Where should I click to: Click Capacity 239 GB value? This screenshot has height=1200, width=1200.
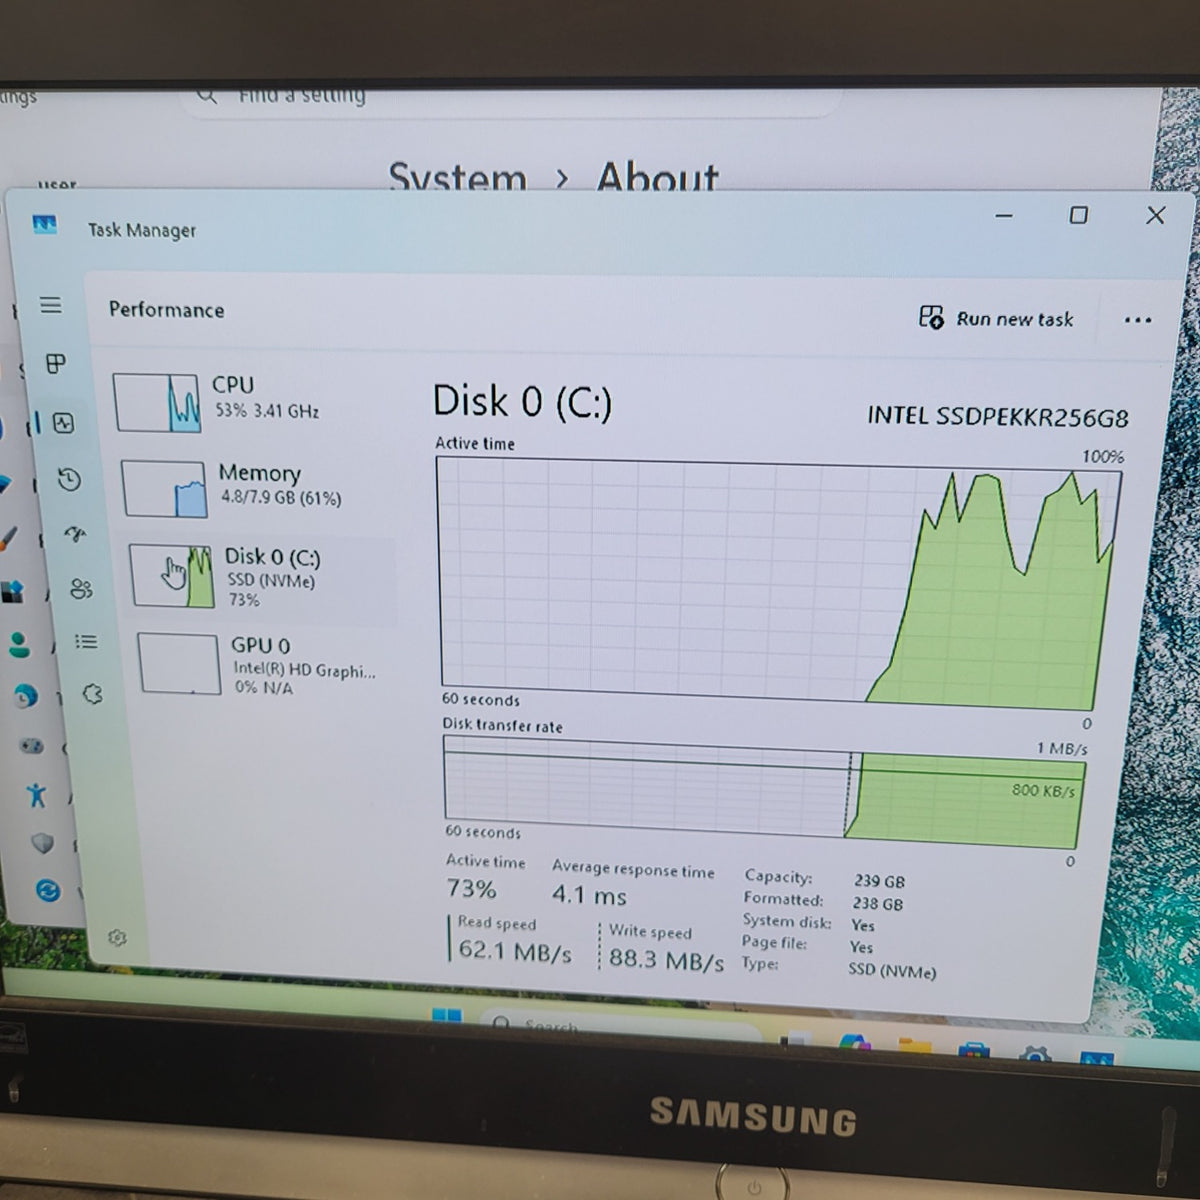[879, 881]
